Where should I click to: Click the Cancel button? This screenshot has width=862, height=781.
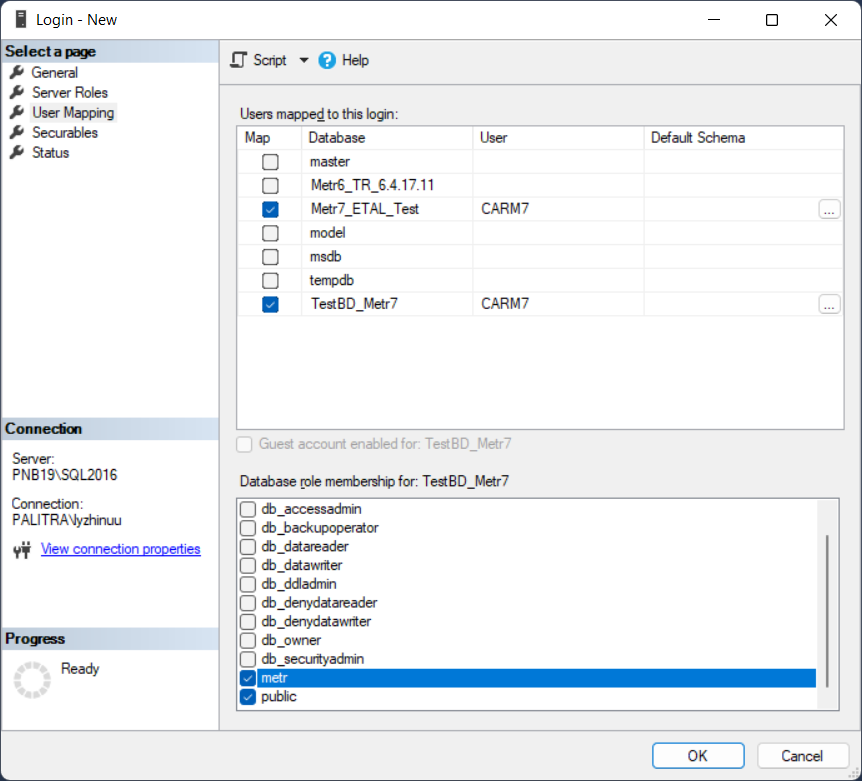[802, 756]
